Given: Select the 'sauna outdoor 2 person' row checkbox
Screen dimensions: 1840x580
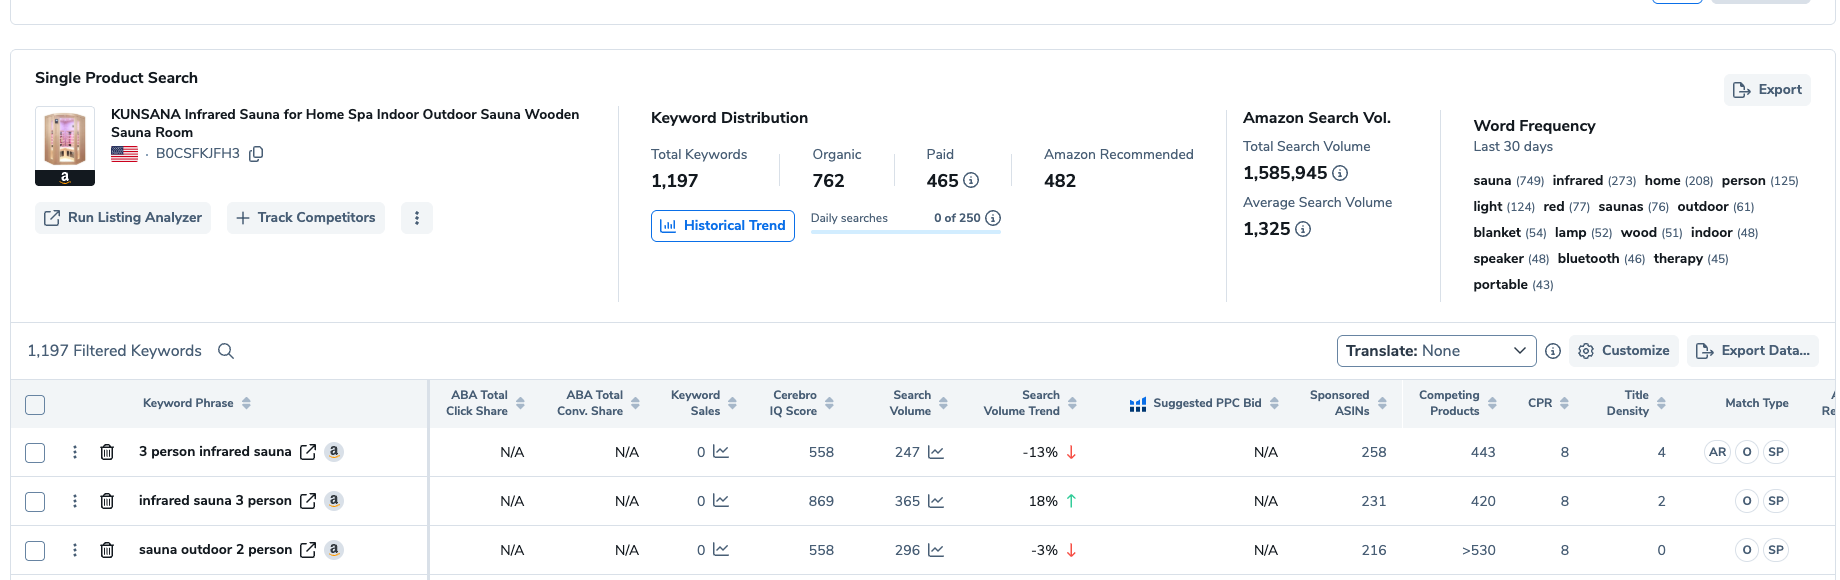Looking at the screenshot, I should (x=35, y=551).
